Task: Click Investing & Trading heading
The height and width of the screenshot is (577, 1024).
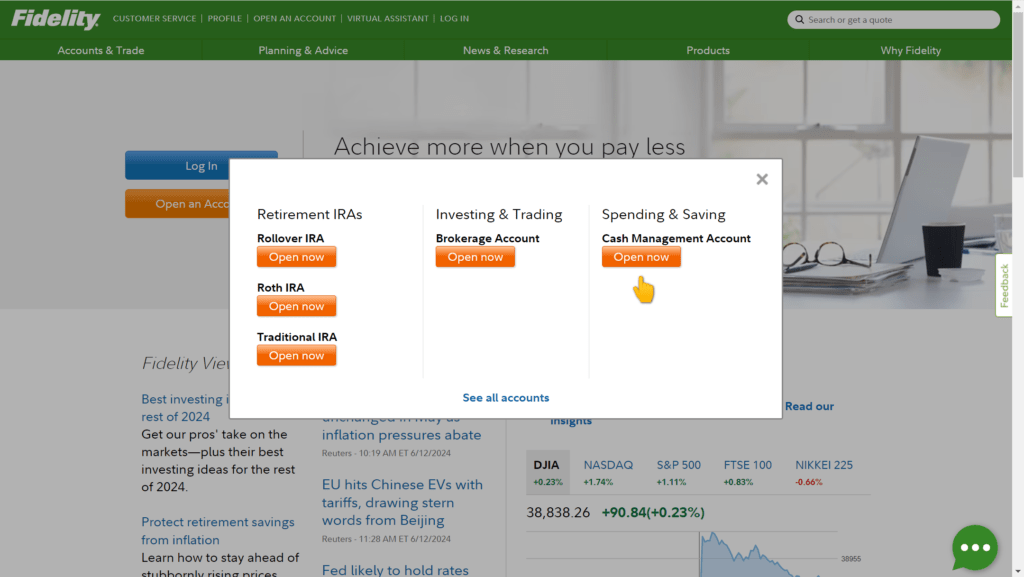Action: [499, 214]
